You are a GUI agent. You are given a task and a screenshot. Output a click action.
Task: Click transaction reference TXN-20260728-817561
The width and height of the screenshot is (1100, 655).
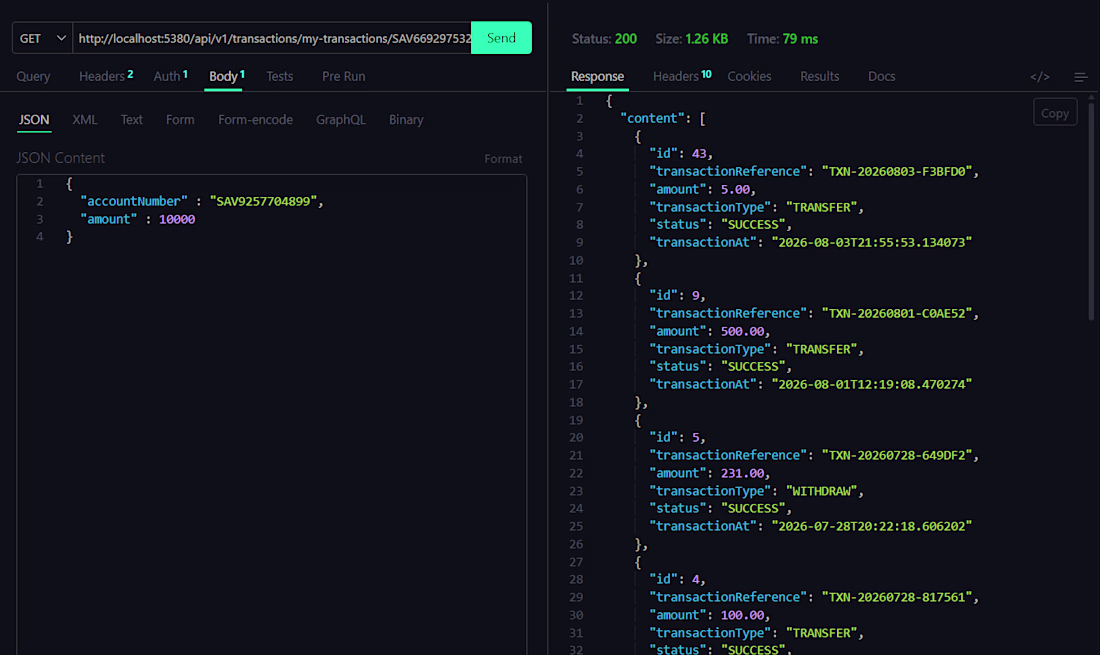[x=897, y=597]
